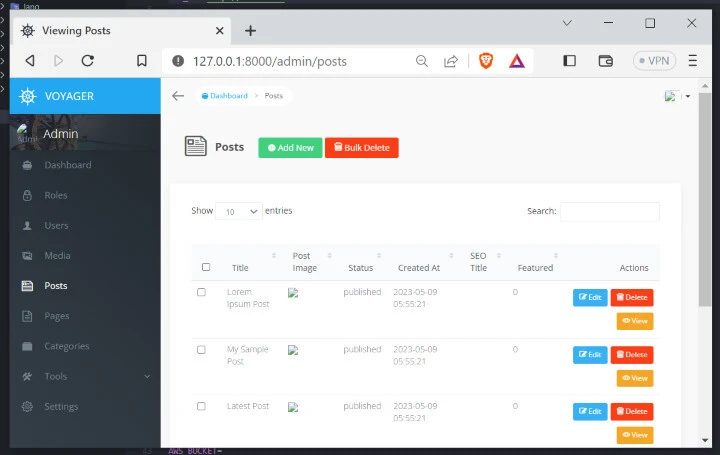View the Latest Post
Image resolution: width=720 pixels, height=455 pixels.
click(x=635, y=435)
